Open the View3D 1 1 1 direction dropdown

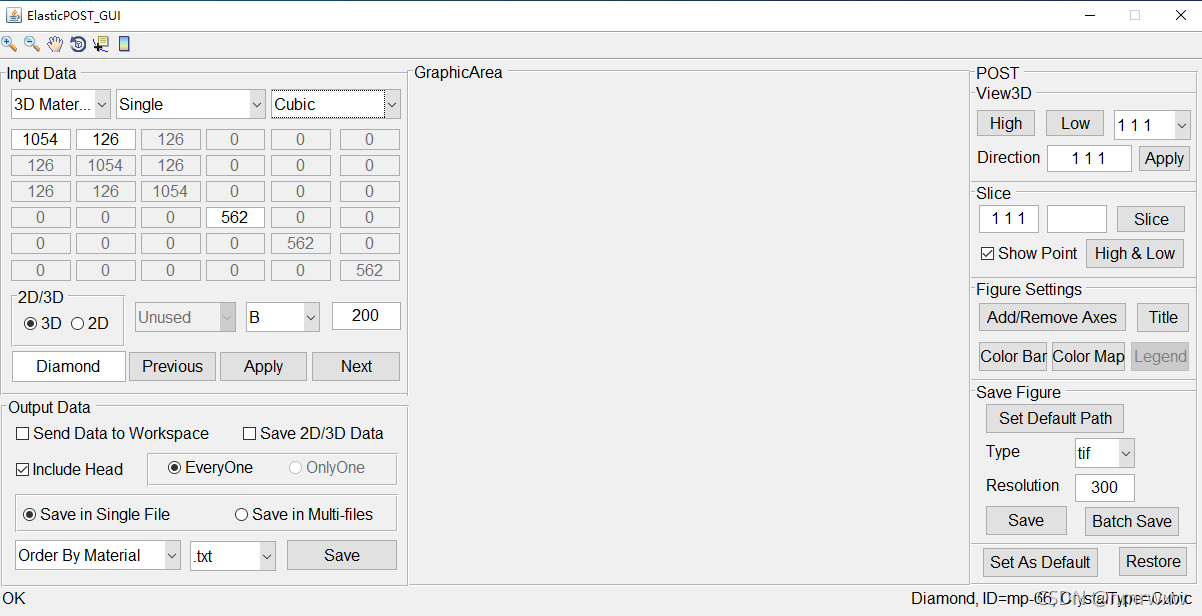pos(1152,125)
